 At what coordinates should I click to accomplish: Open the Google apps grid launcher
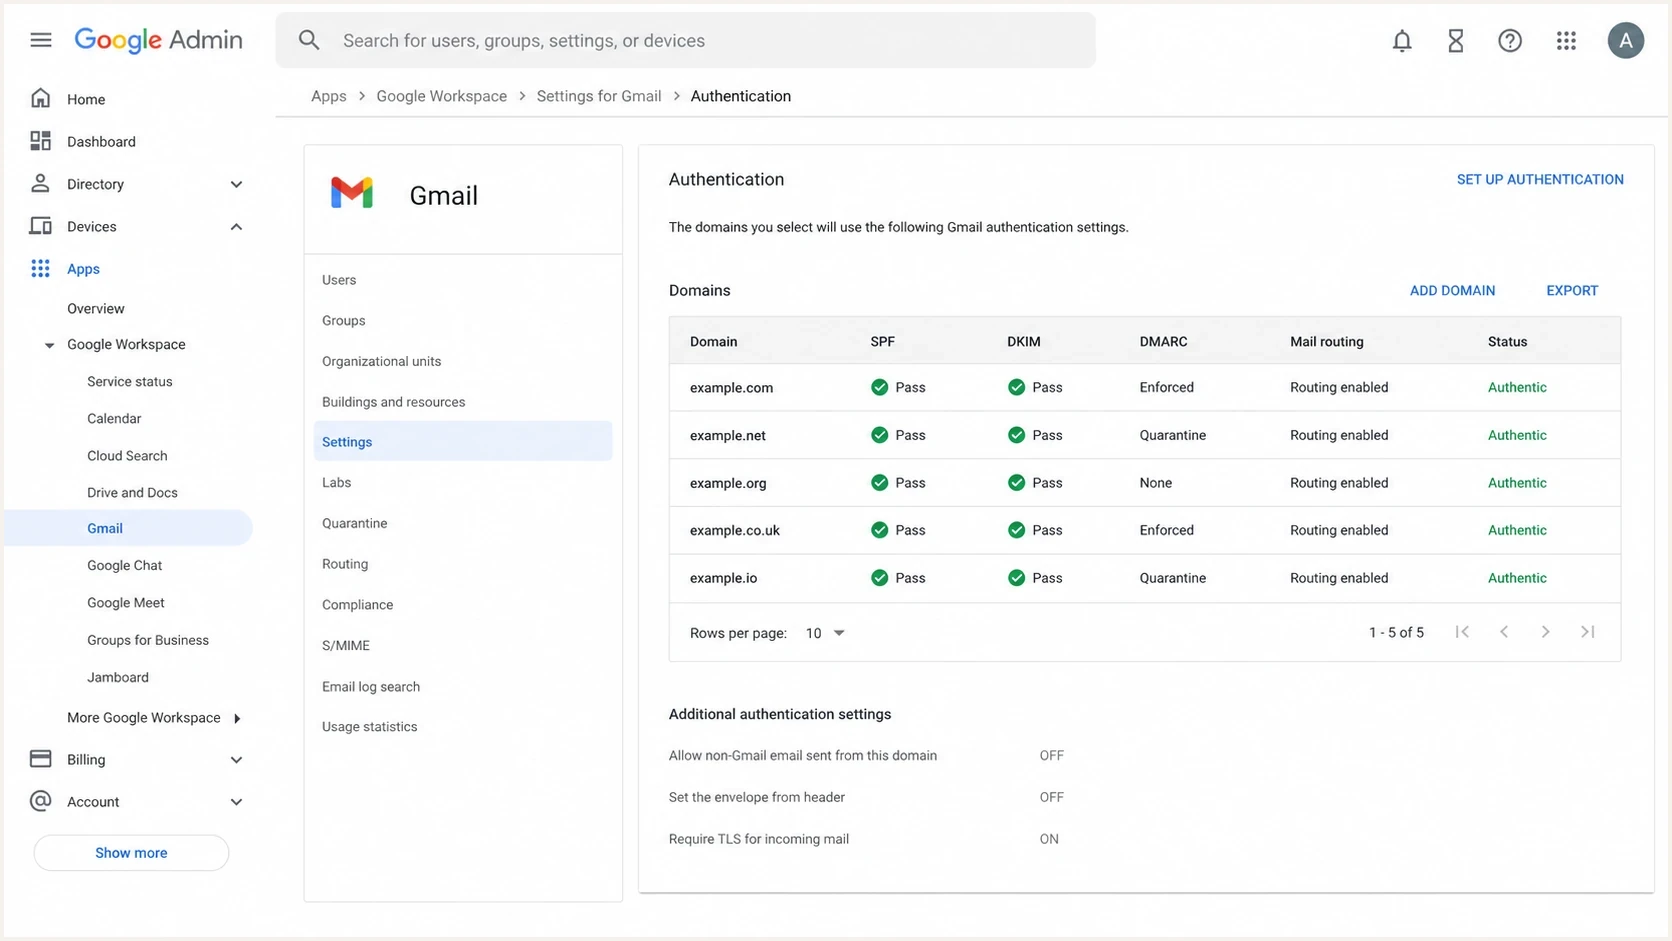click(x=1566, y=41)
